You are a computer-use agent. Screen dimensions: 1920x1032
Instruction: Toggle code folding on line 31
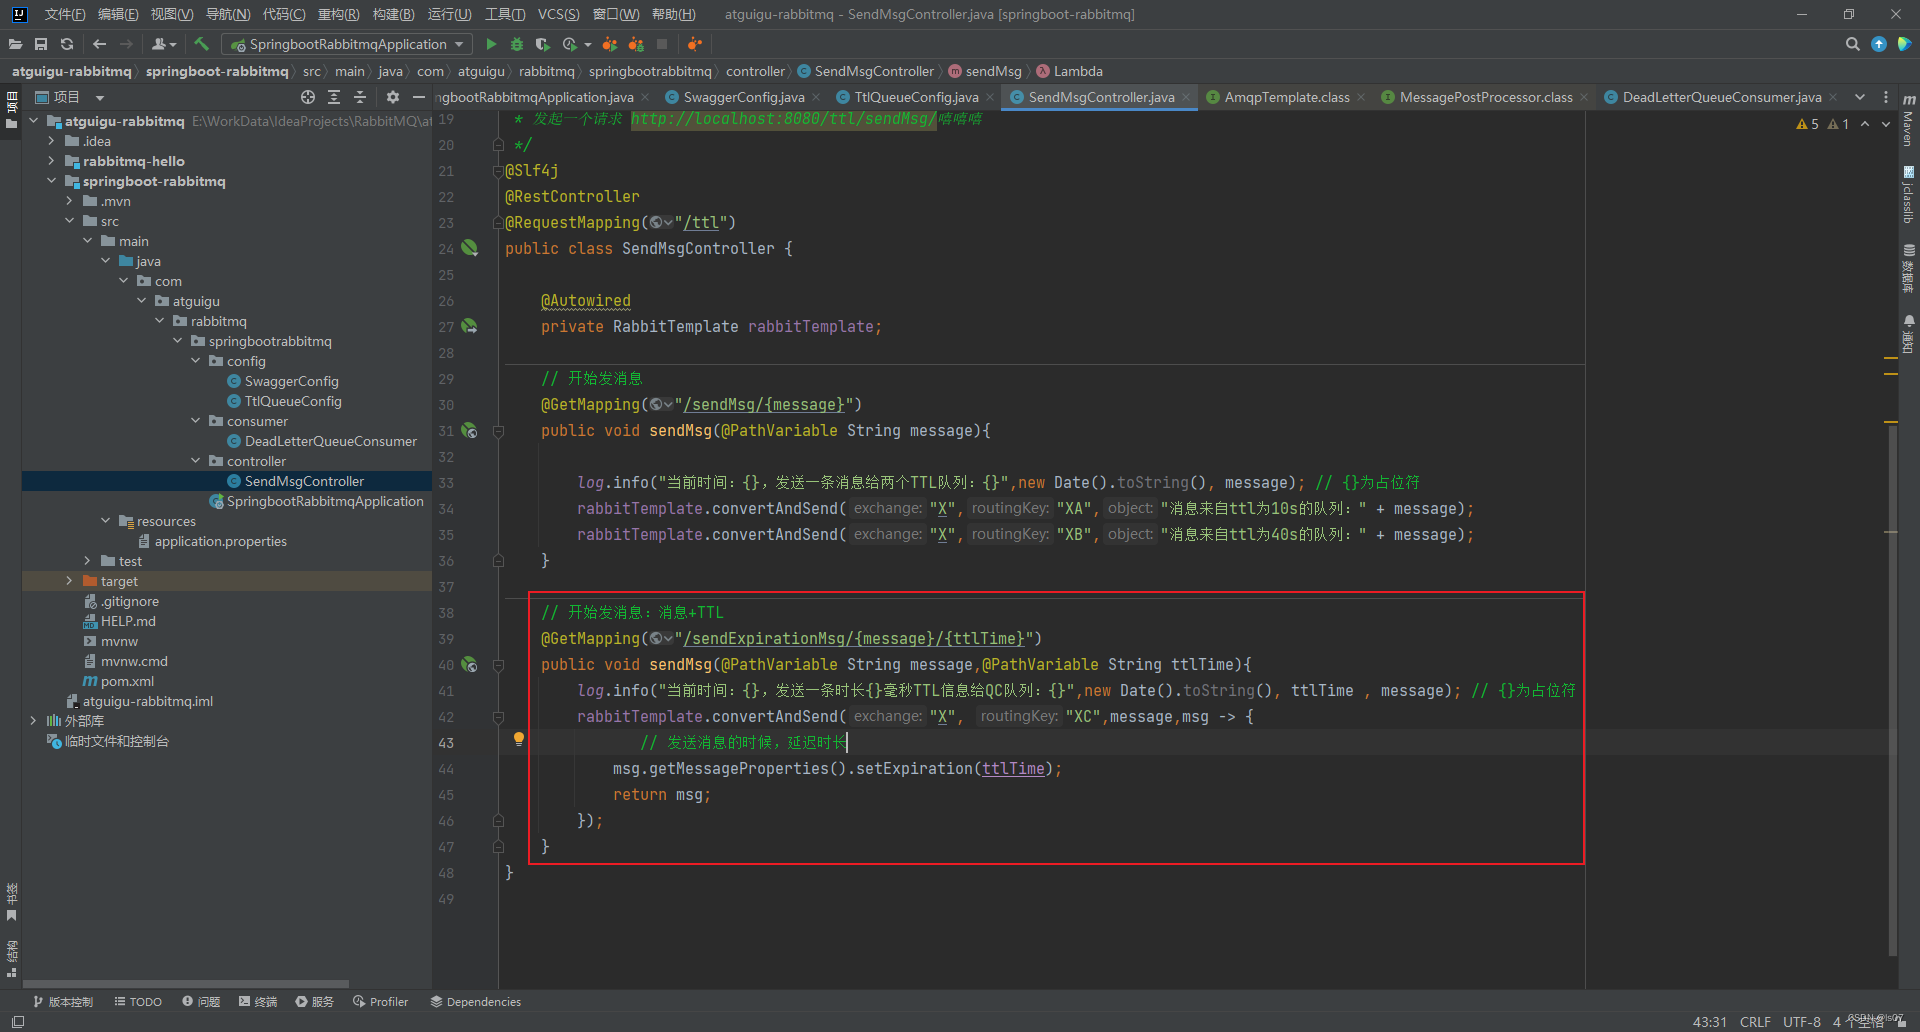click(x=498, y=431)
